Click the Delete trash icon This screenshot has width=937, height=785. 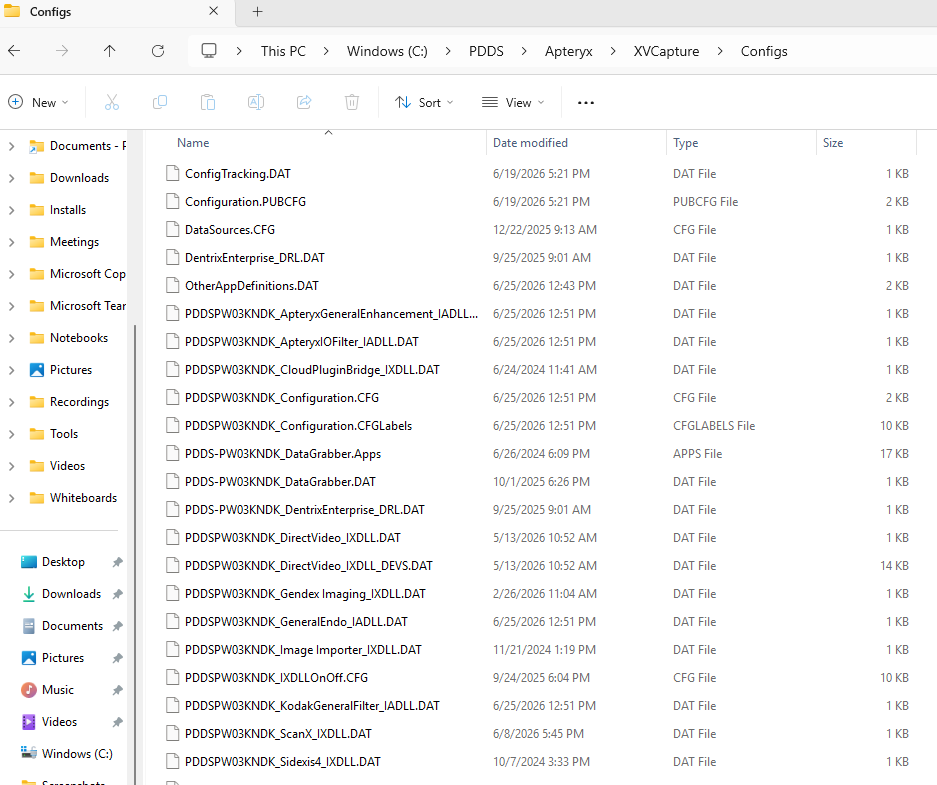tap(352, 102)
